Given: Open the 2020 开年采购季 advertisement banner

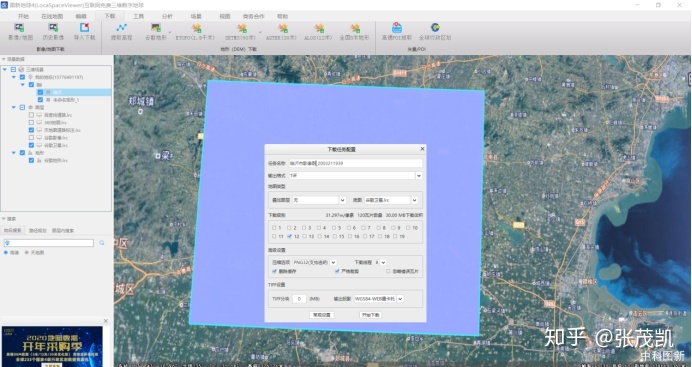Looking at the screenshot, I should 52,346.
